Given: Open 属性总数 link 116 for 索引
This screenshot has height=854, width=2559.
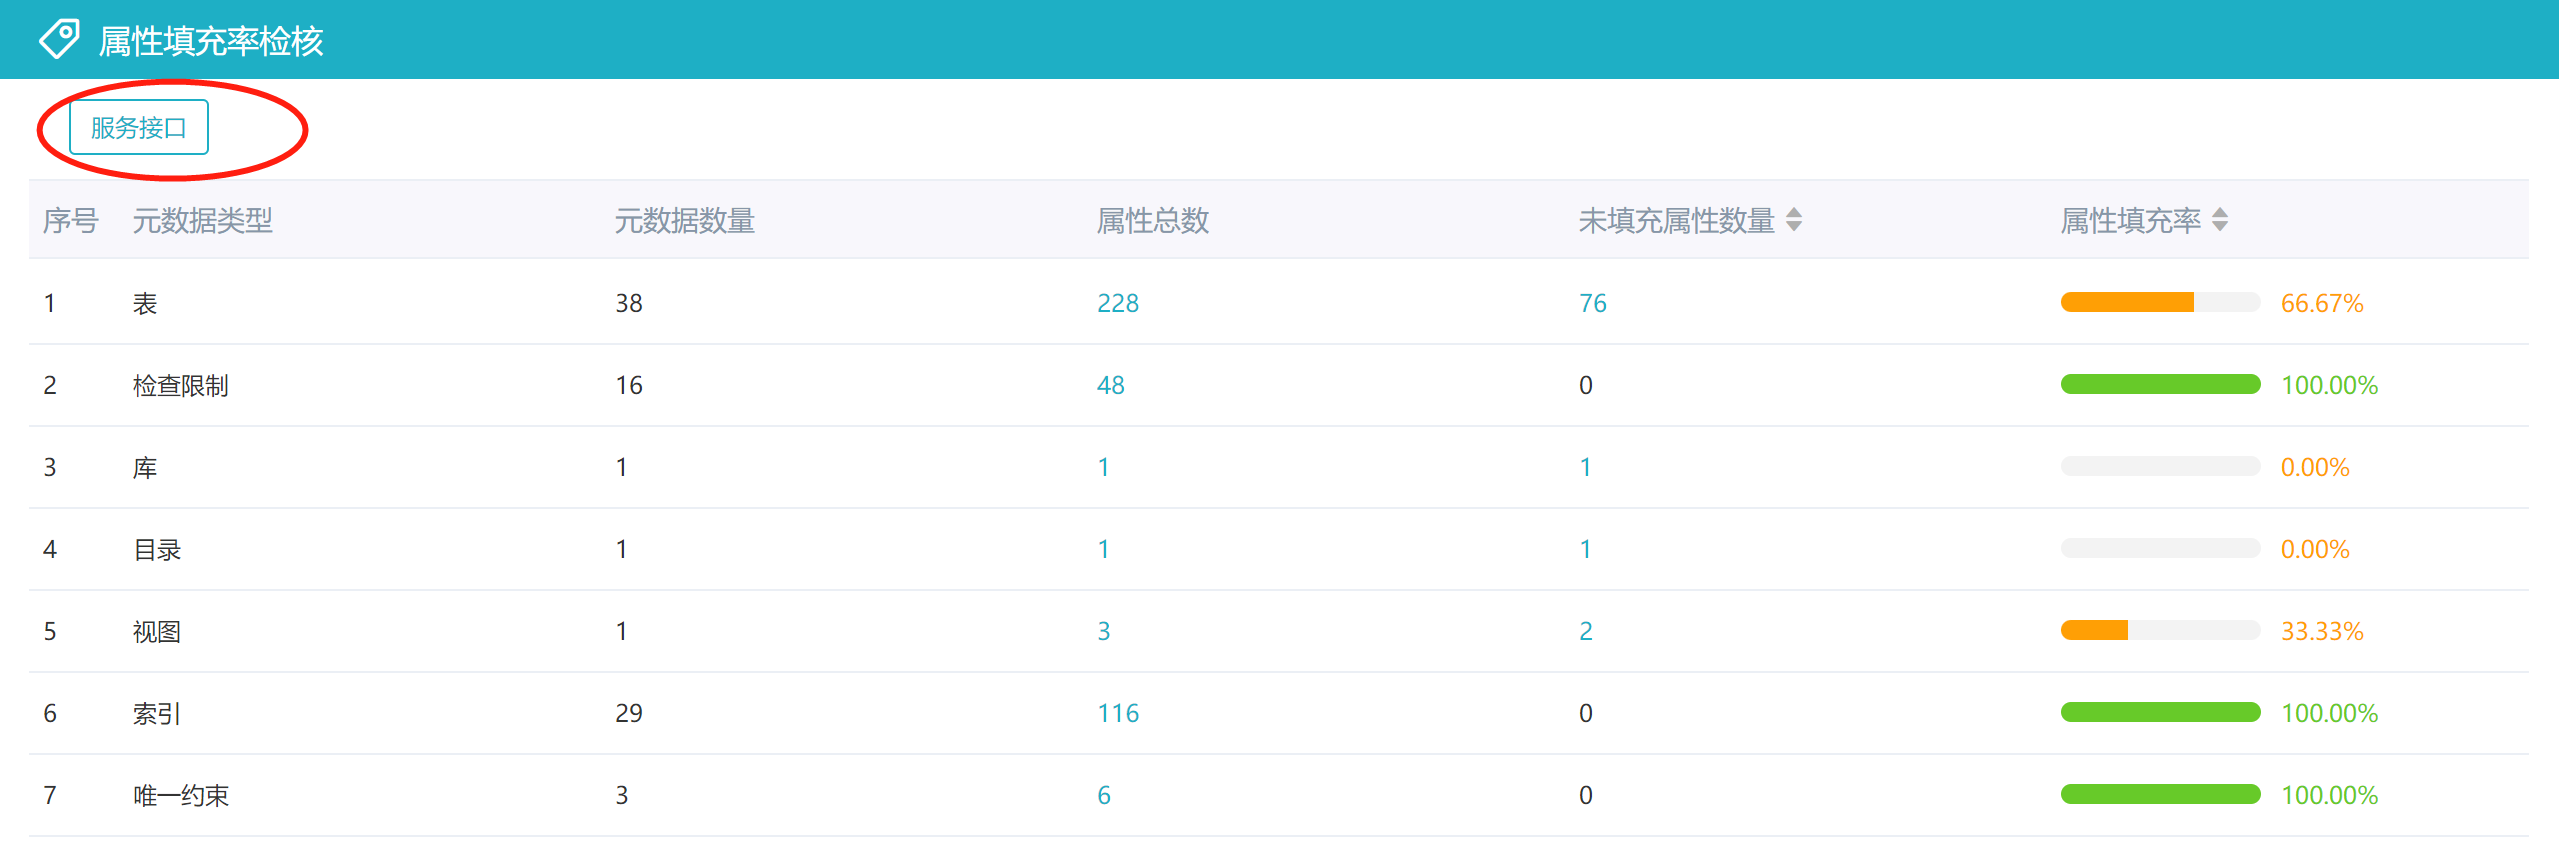Looking at the screenshot, I should (x=1118, y=713).
